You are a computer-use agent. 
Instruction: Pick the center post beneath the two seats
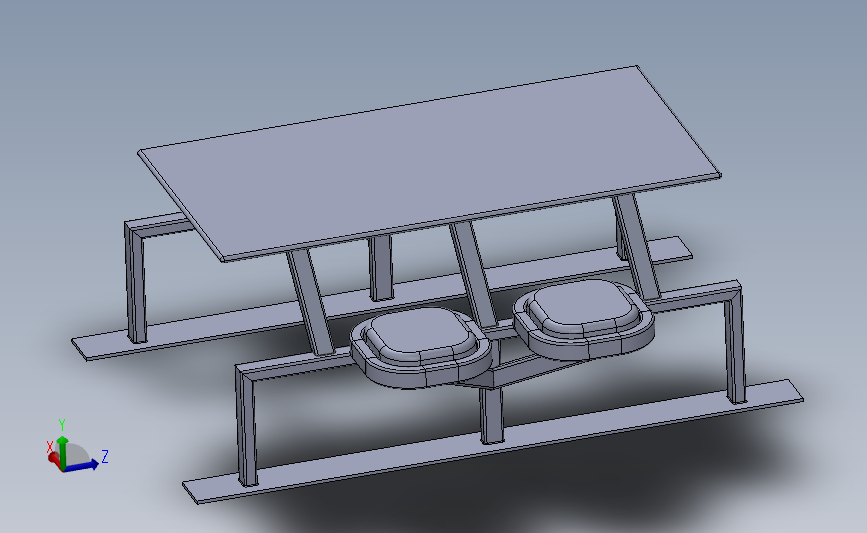492,416
